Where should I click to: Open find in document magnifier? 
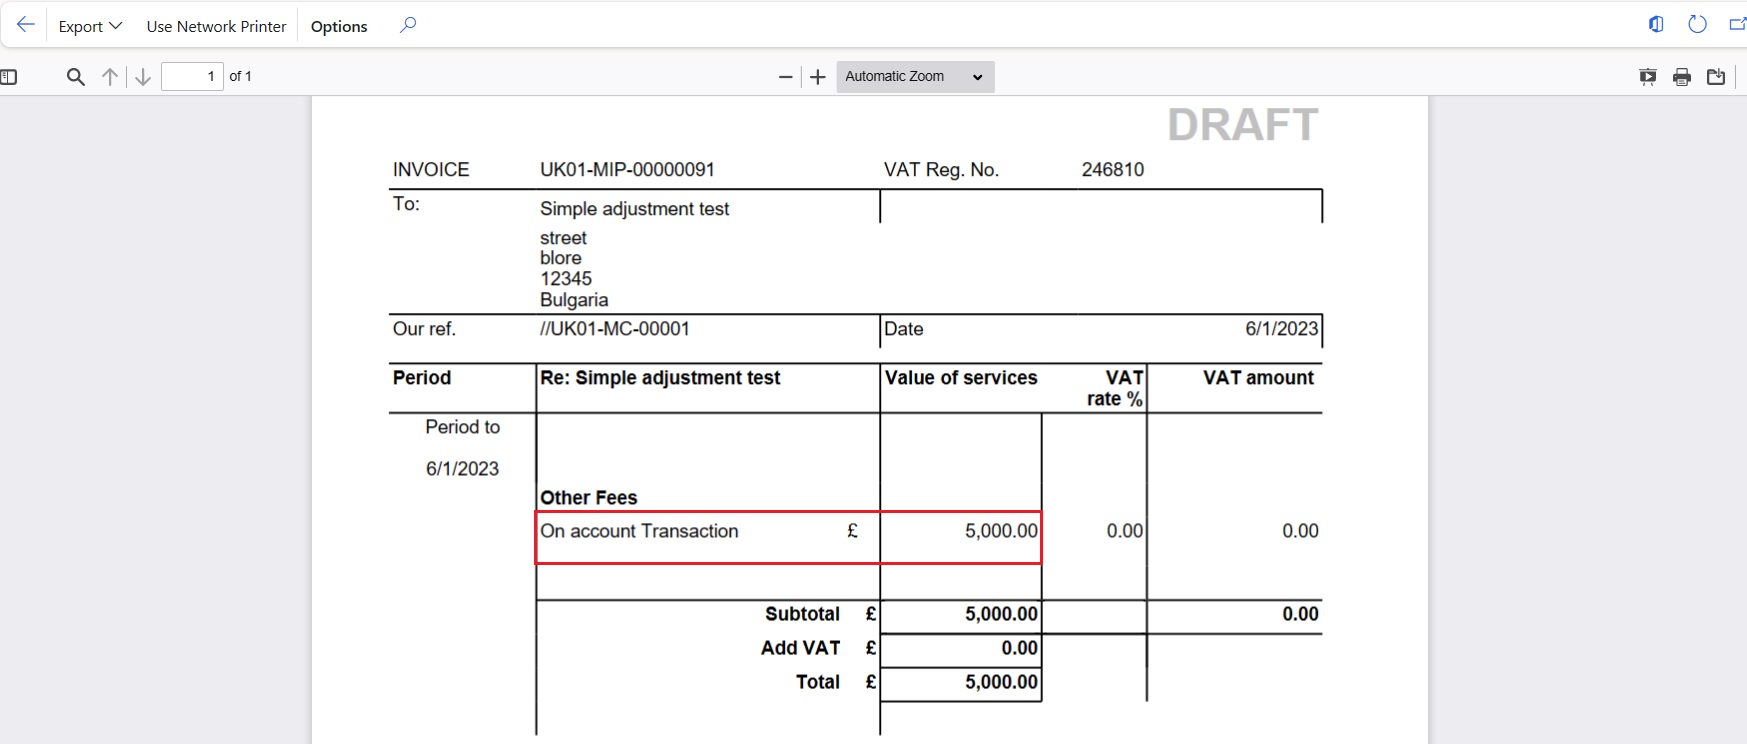(75, 77)
